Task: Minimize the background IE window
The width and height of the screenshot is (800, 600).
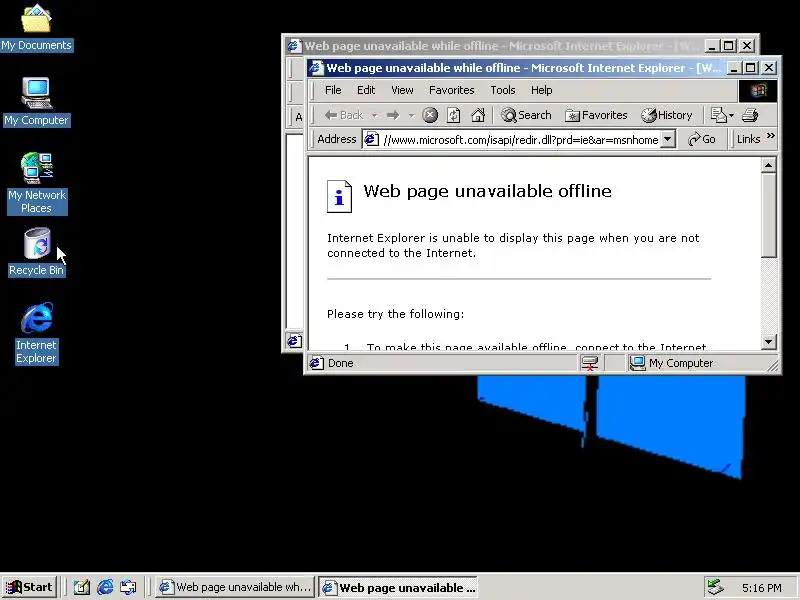Action: pyautogui.click(x=712, y=46)
